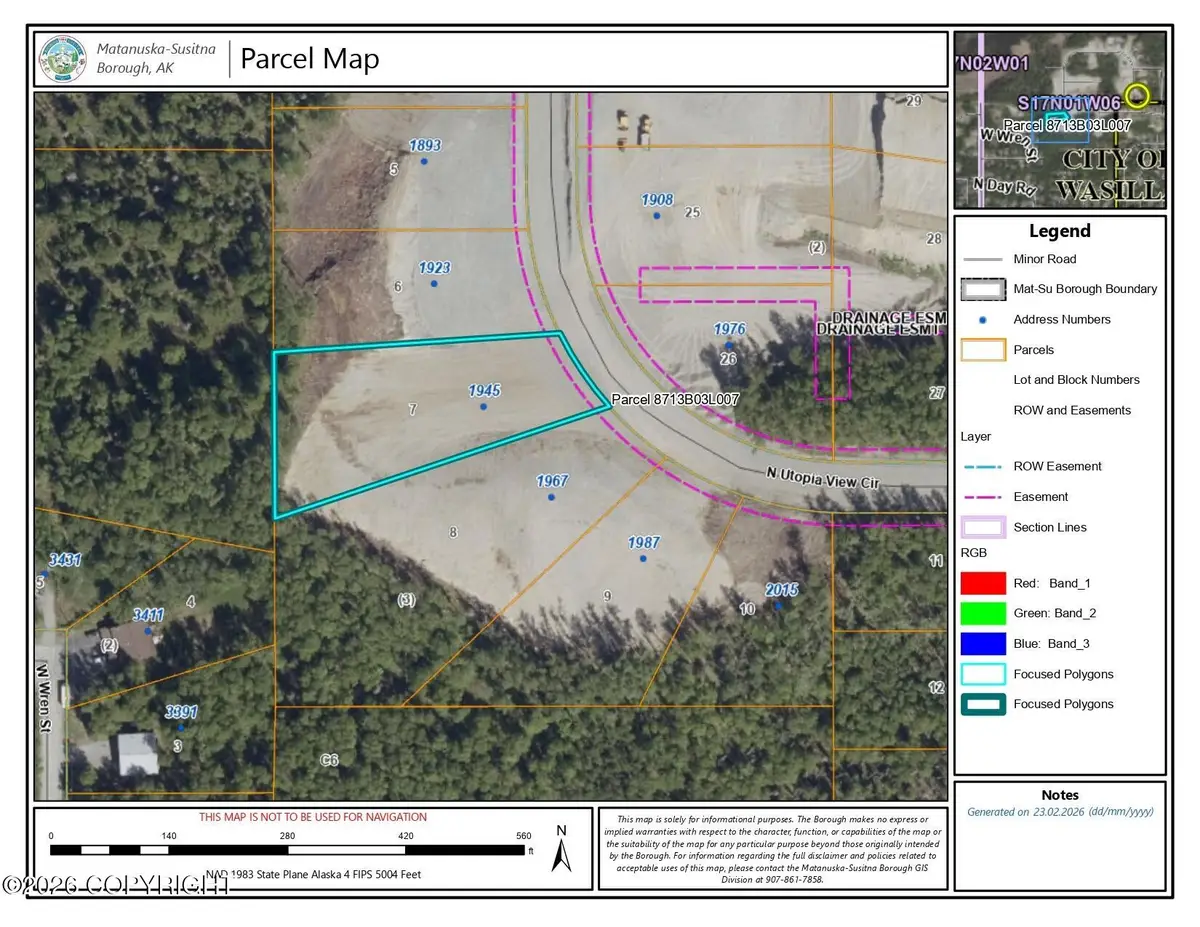The height and width of the screenshot is (927, 1200).
Task: Select the Minor Road line symbol
Action: pyautogui.click(x=982, y=258)
